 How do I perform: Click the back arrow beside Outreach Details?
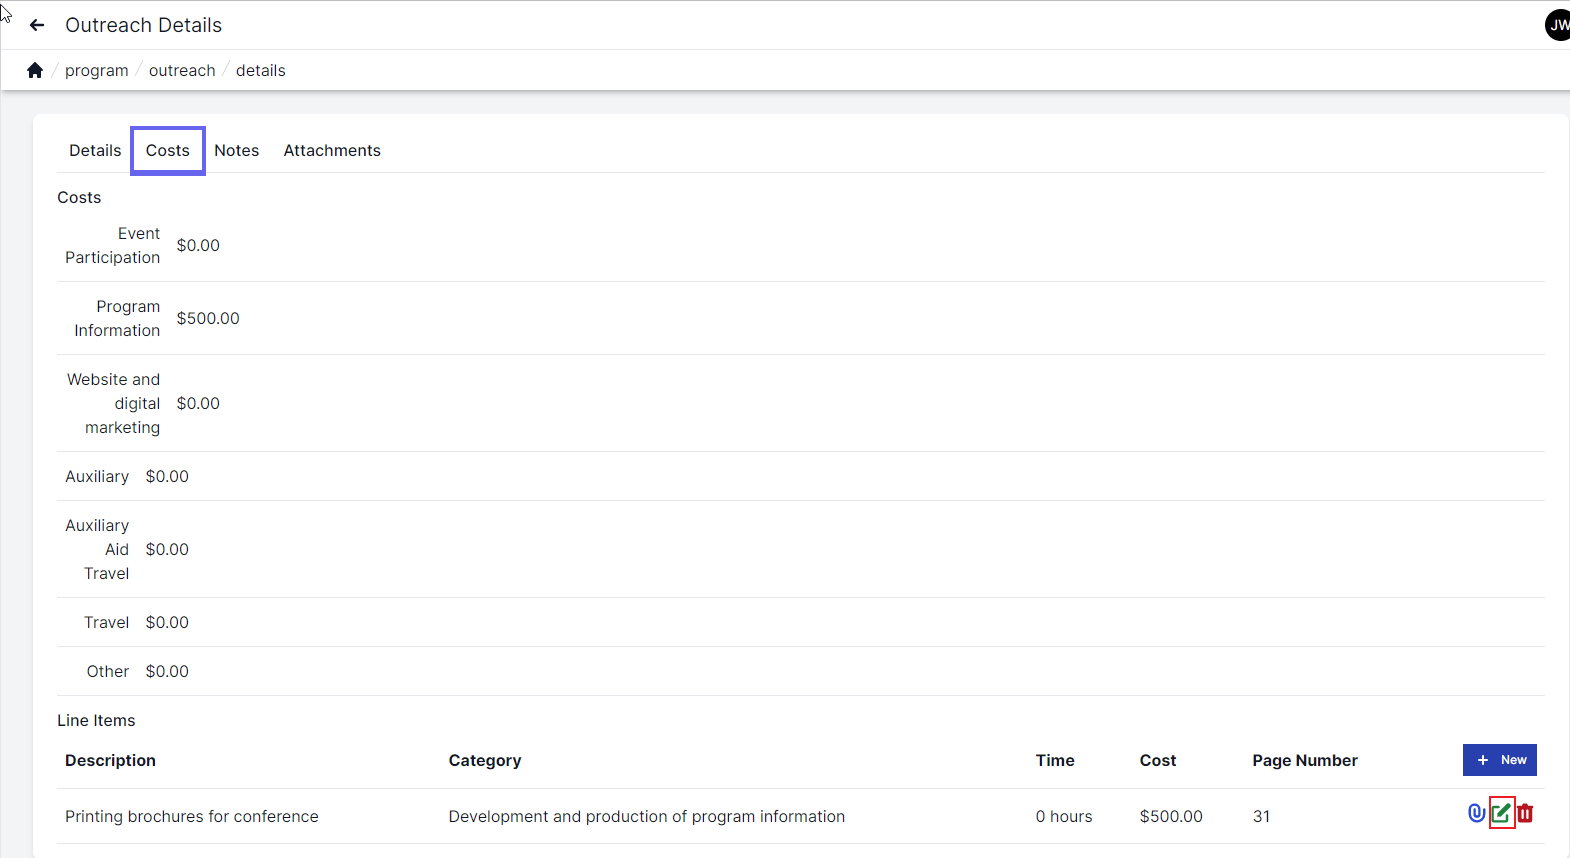(x=37, y=25)
